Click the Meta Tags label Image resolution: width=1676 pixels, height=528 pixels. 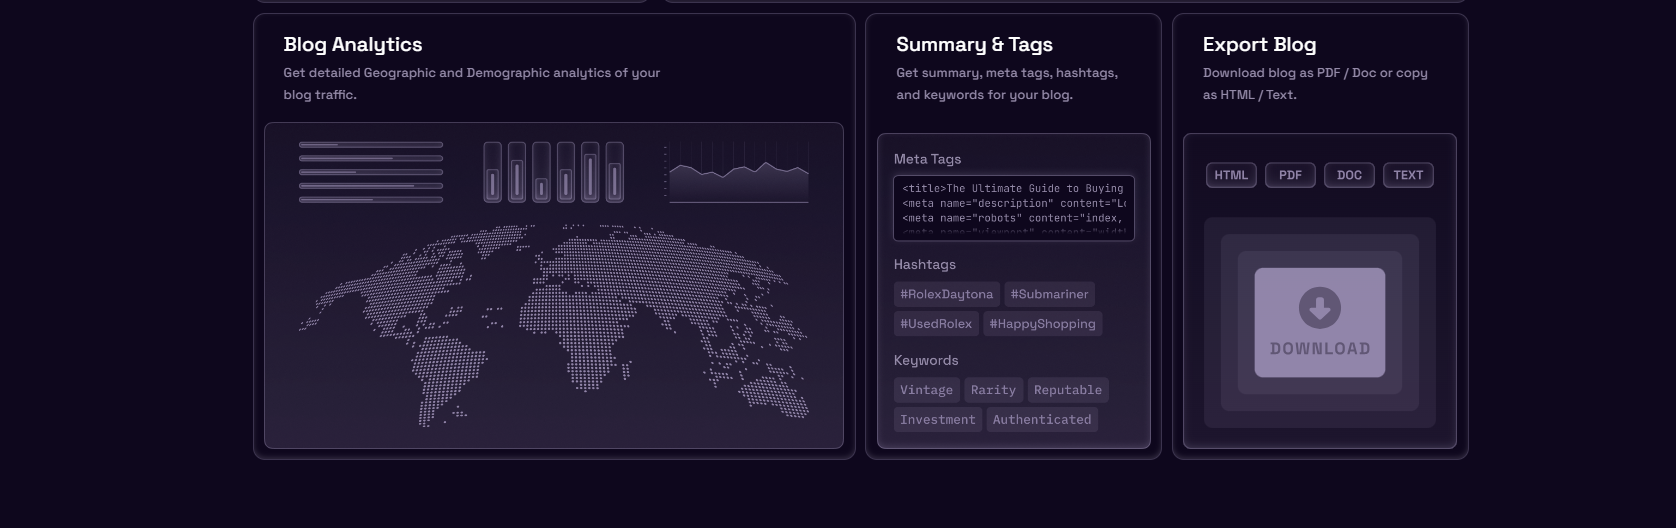(927, 159)
